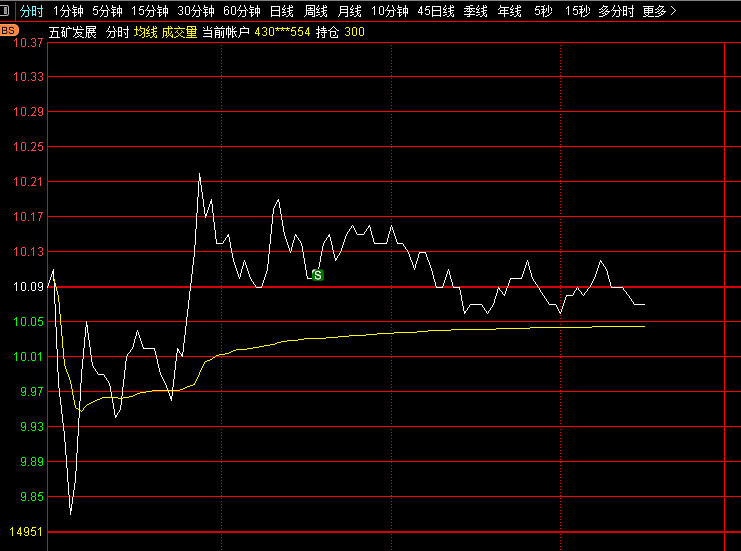Screen dimensions: 741x551
Task: Click the 9.85 price axis label
Action: click(x=32, y=497)
